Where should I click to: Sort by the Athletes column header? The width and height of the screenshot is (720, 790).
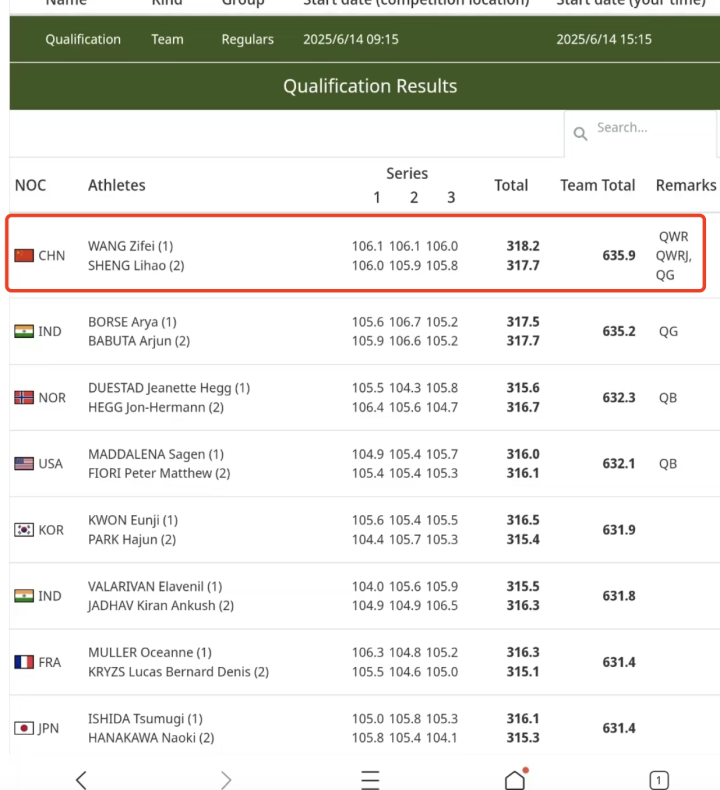pyautogui.click(x=116, y=185)
